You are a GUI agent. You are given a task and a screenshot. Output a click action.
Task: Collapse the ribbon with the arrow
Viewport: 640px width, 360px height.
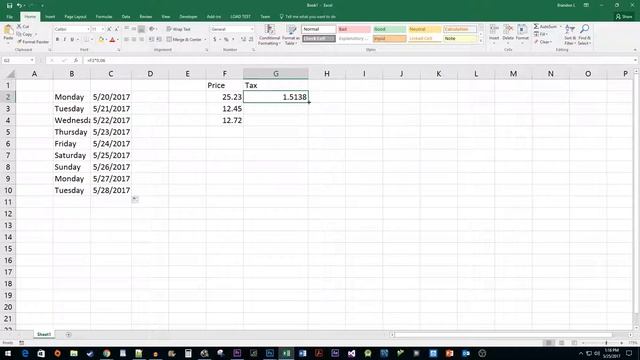point(635,50)
